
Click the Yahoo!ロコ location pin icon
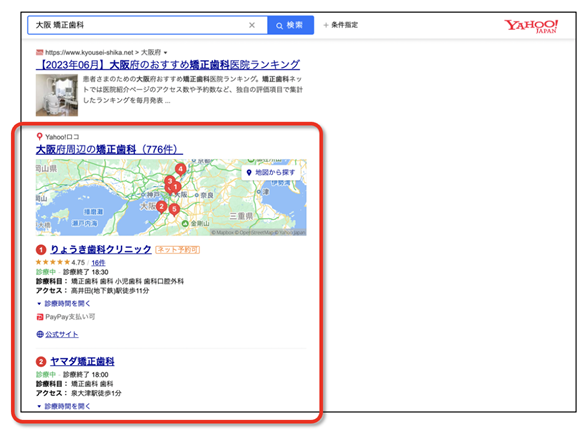coord(39,136)
